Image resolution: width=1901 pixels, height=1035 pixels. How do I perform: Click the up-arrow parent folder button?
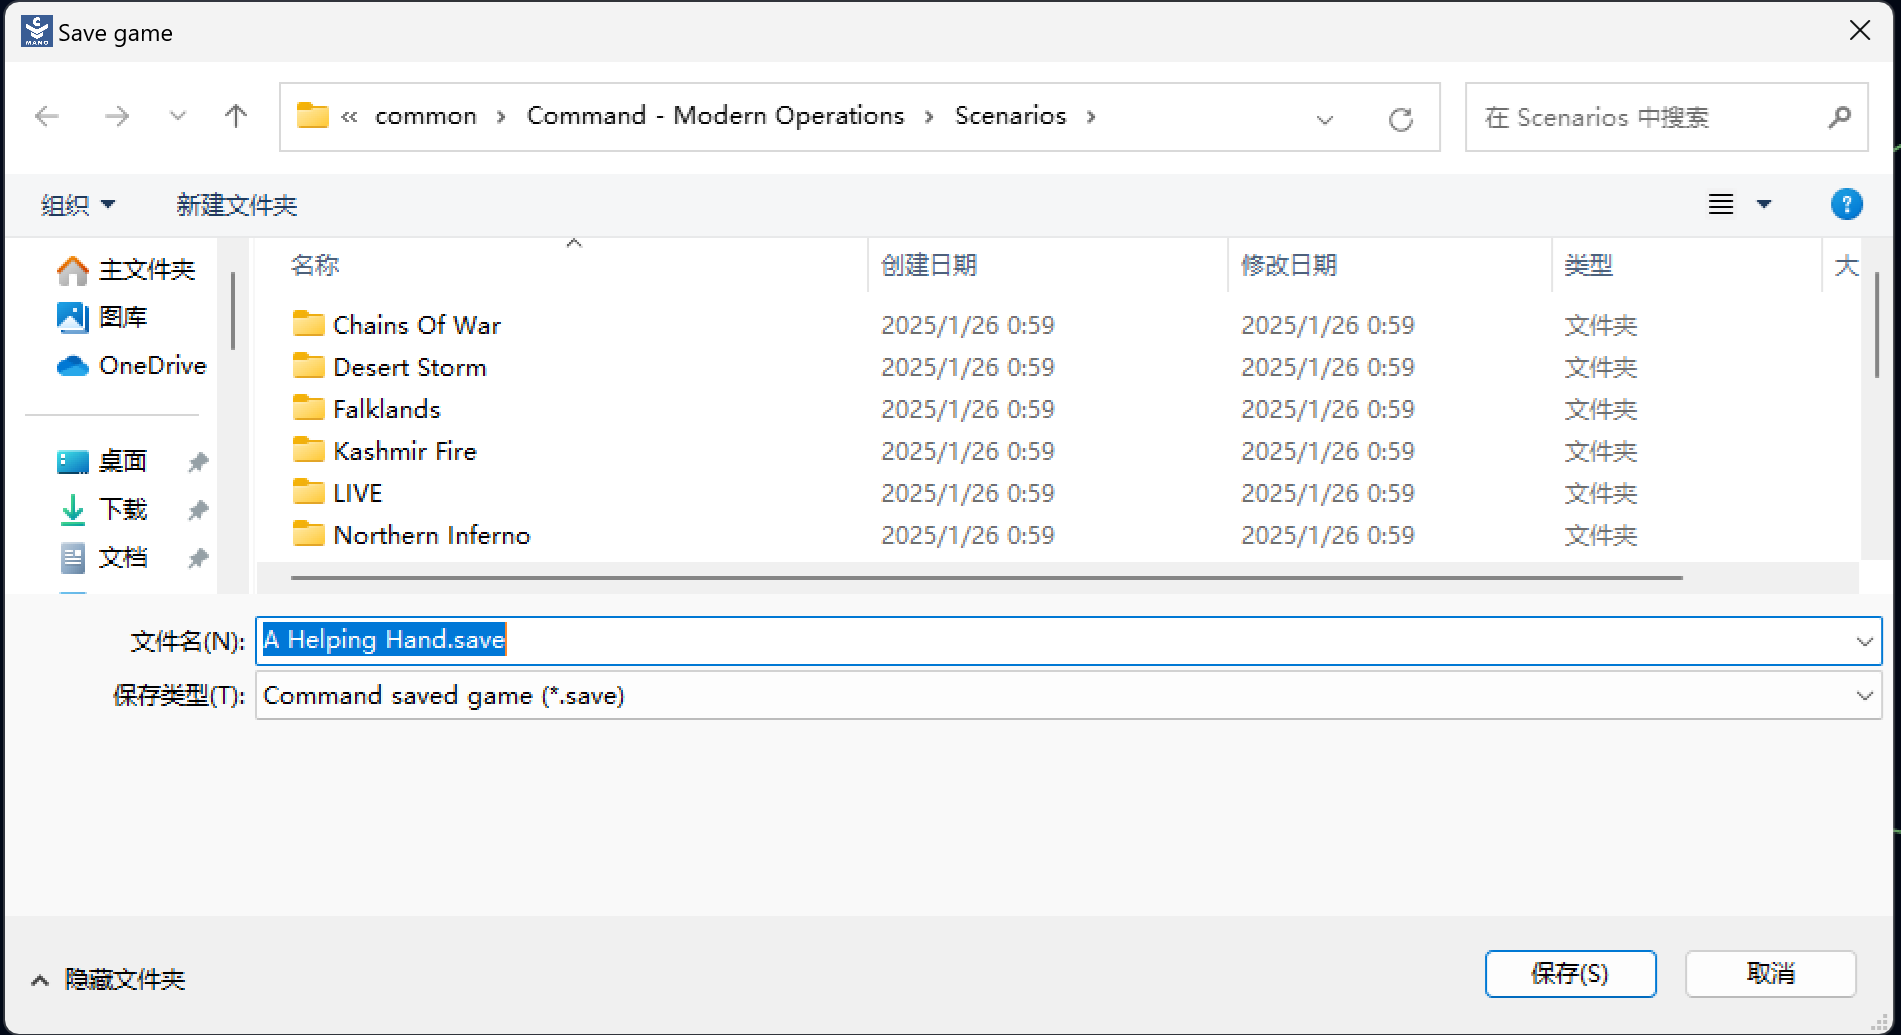236,116
